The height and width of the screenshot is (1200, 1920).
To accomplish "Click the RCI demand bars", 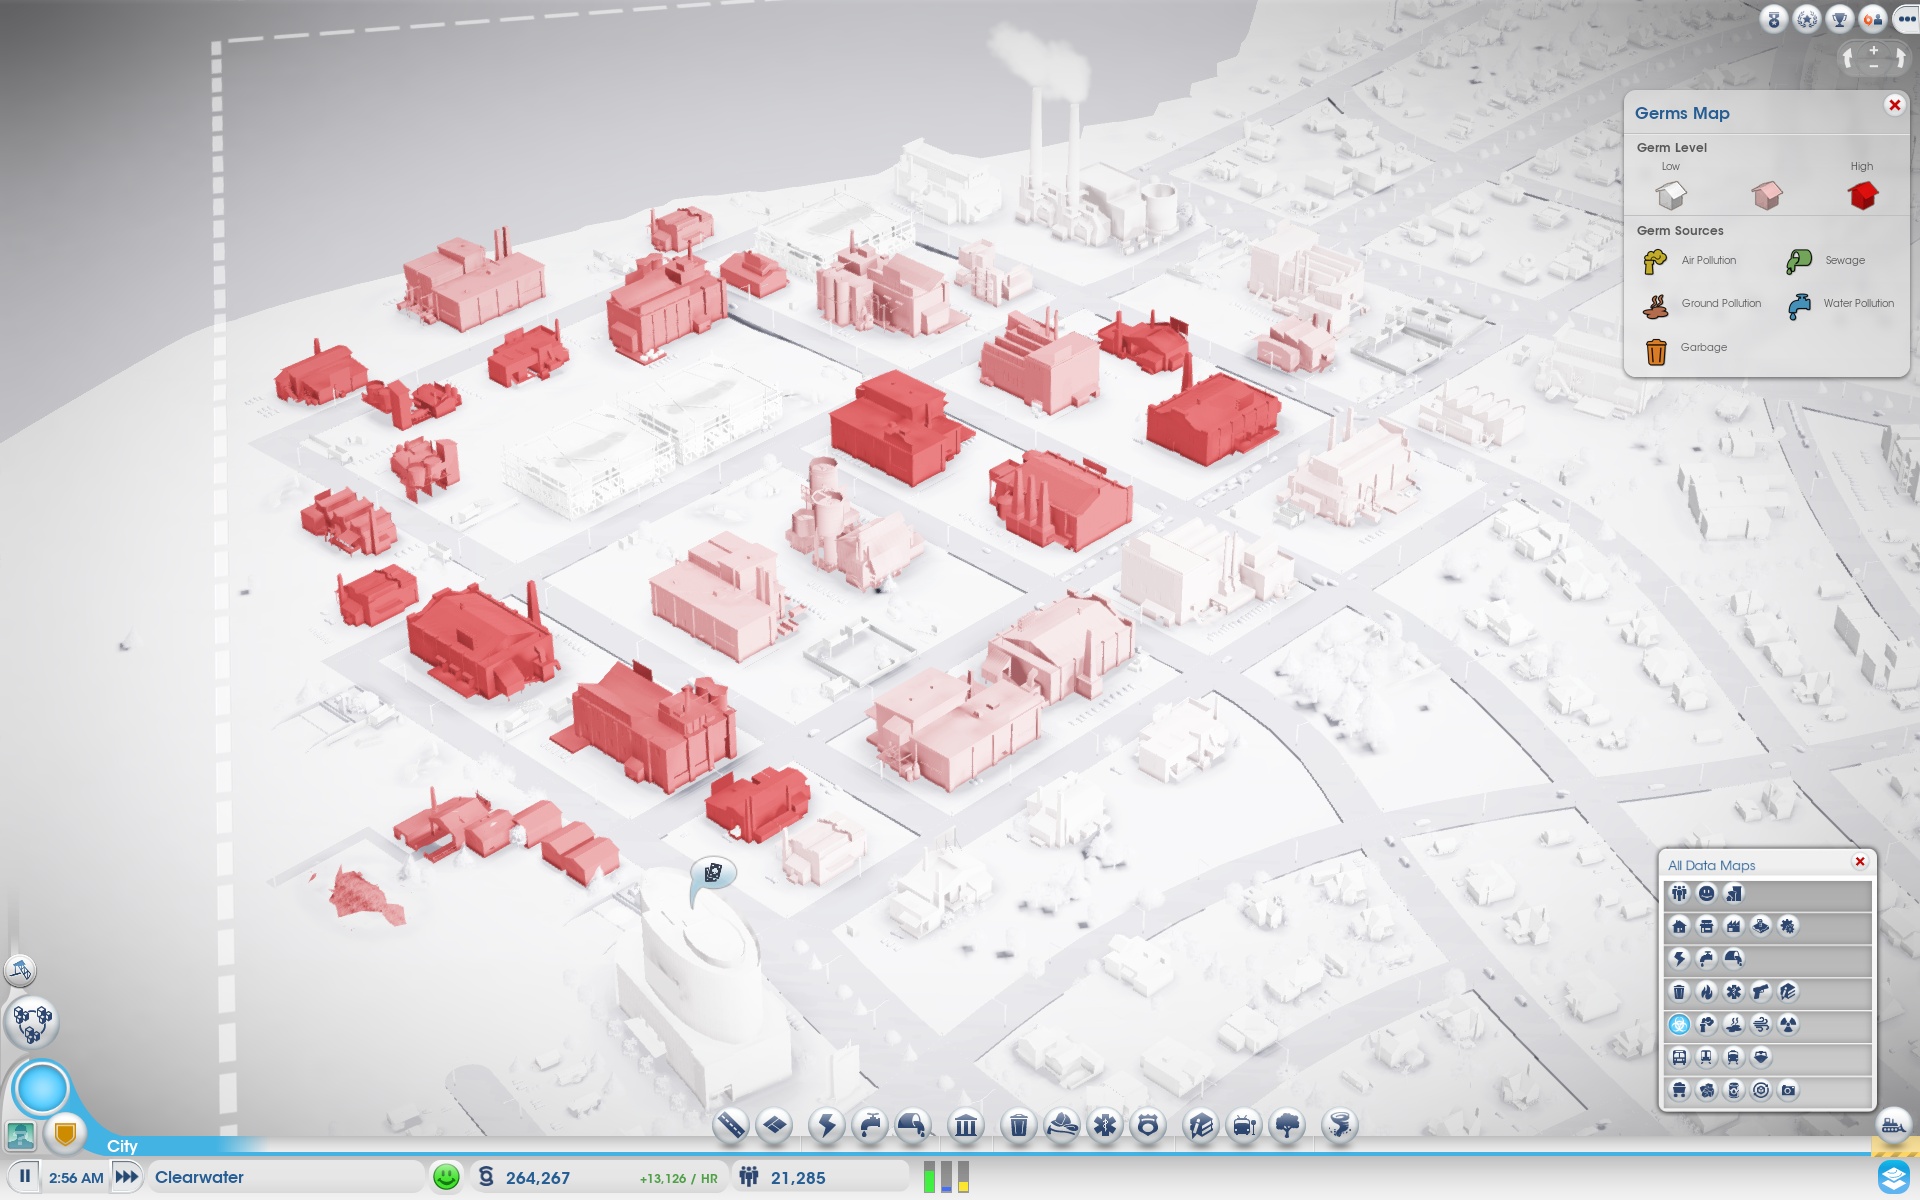I will point(946,1177).
